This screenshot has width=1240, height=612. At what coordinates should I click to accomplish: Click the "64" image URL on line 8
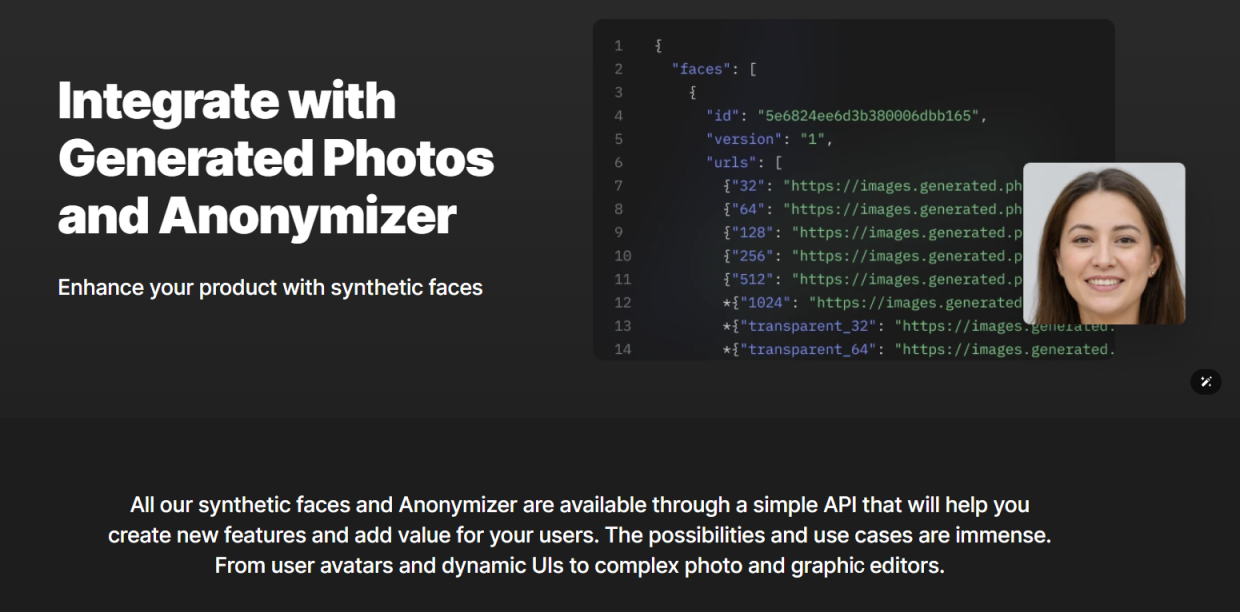coord(902,209)
